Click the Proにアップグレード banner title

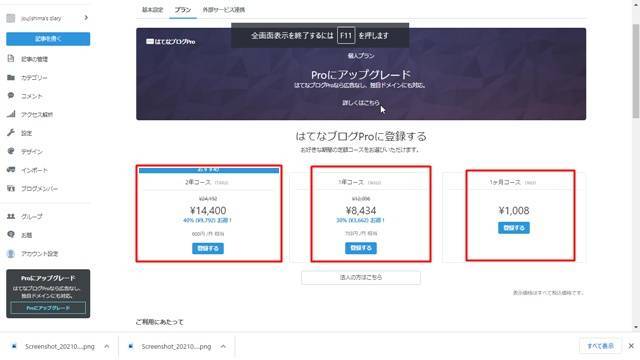click(x=361, y=75)
